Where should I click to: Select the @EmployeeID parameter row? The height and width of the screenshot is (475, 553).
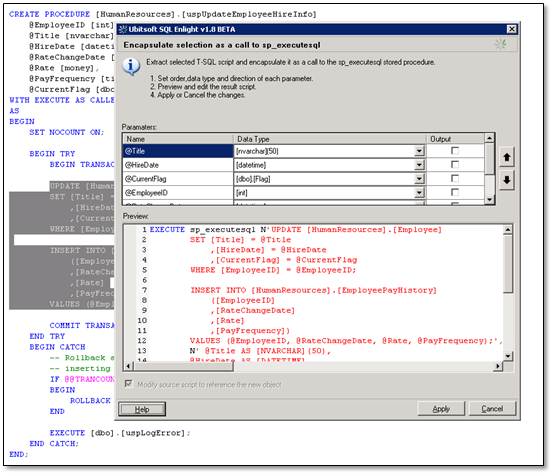click(x=178, y=192)
